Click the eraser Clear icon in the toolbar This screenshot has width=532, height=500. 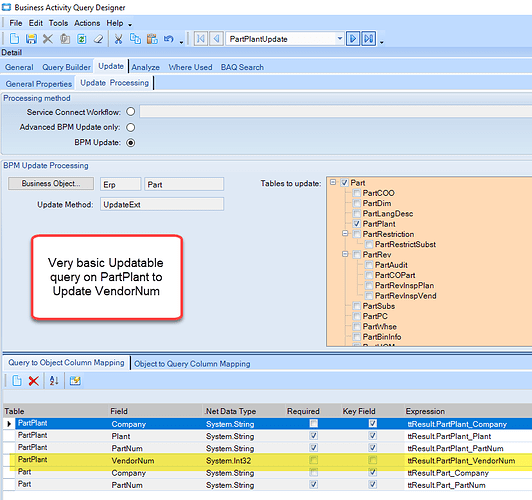coord(98,39)
